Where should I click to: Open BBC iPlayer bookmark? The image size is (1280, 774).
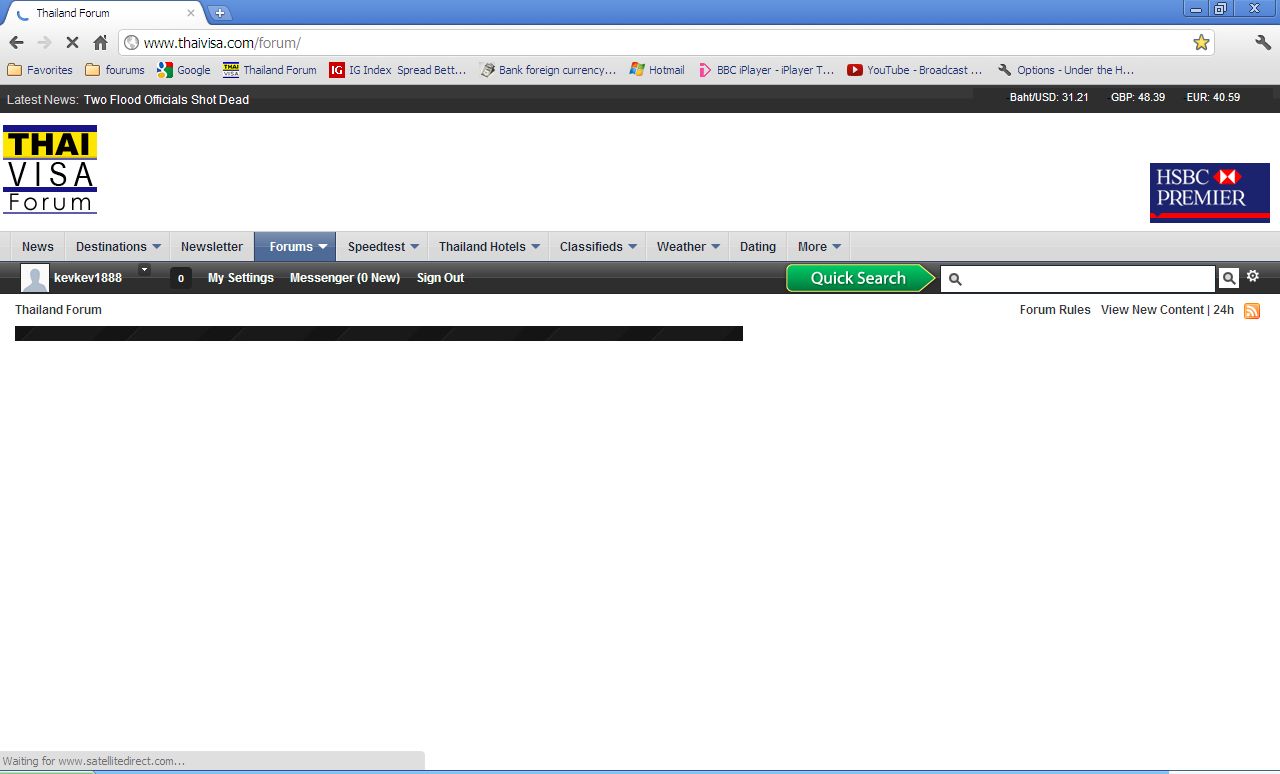pos(766,70)
